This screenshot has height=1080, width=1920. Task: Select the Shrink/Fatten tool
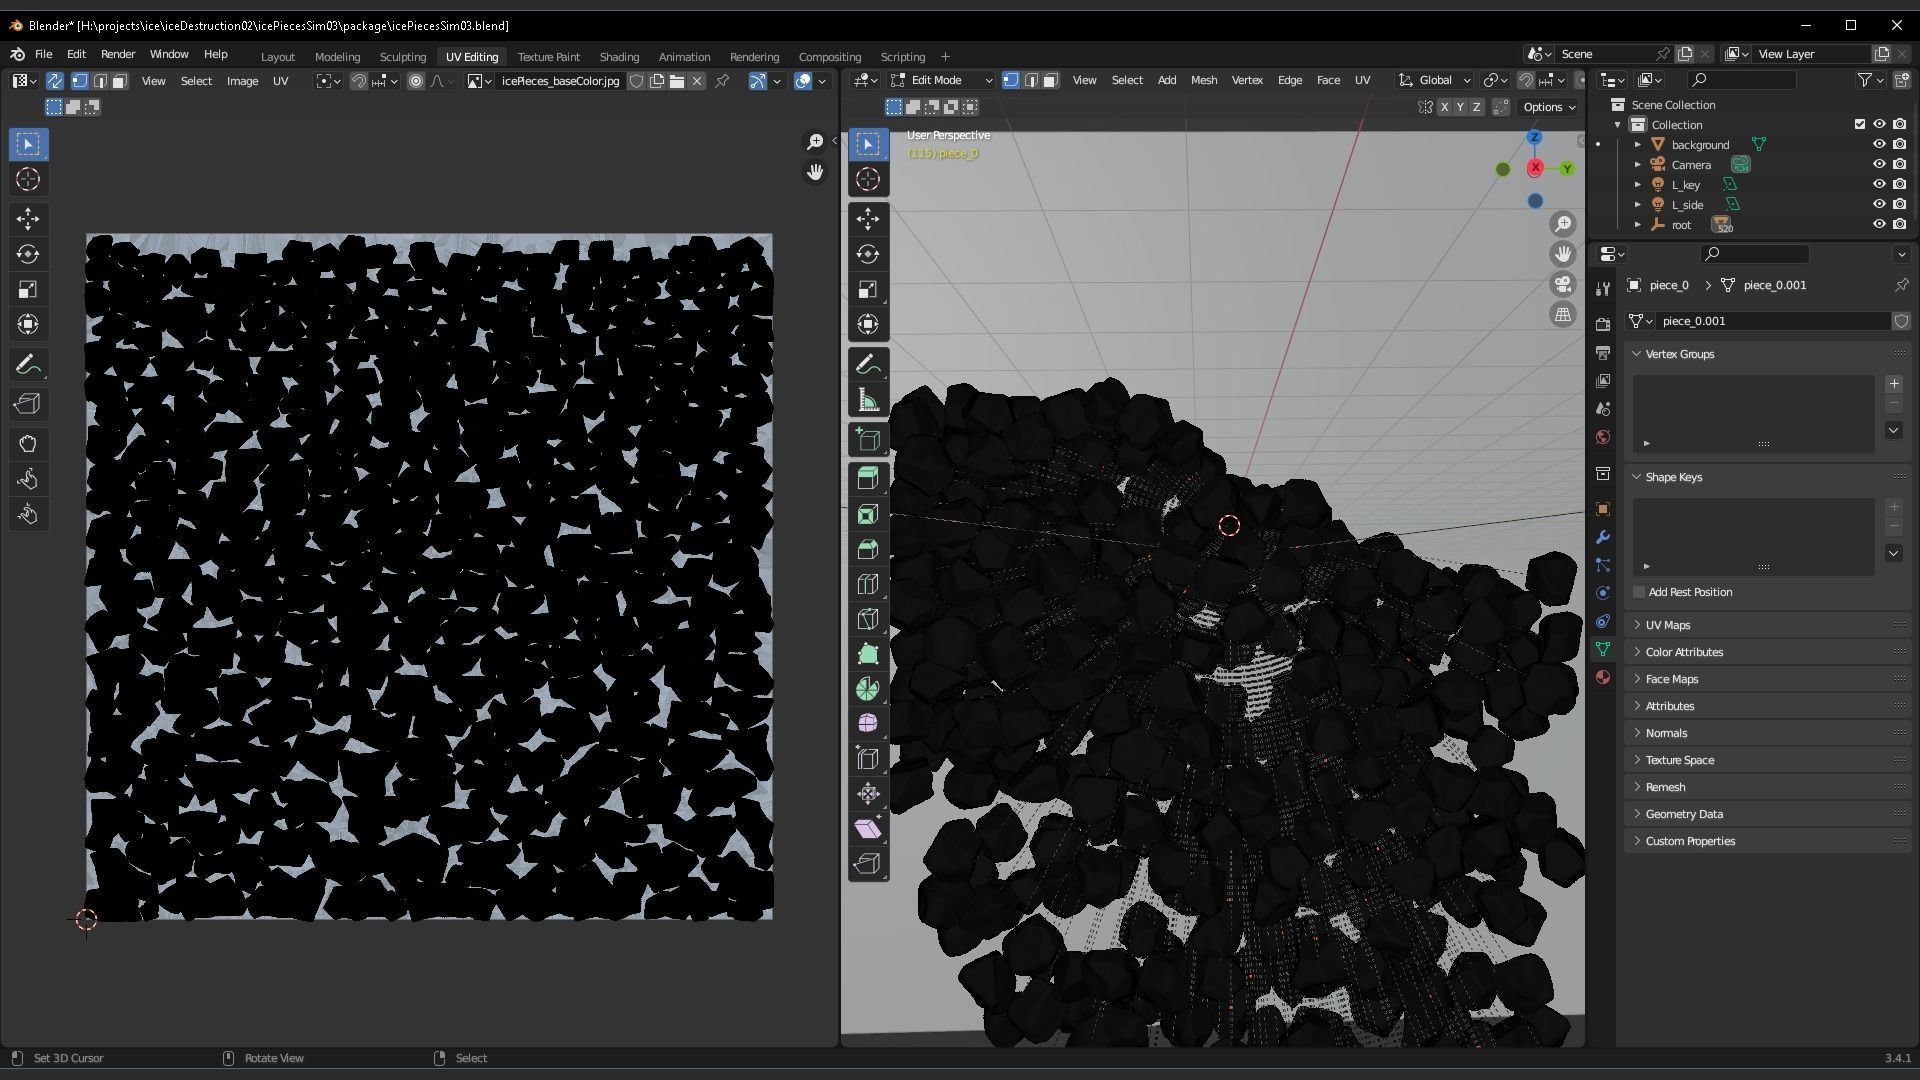868,794
